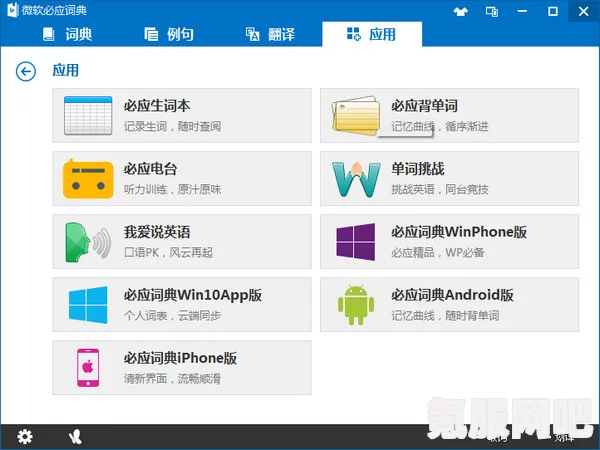Click the purple WinPhone logo icon
600x450 pixels.
pos(356,242)
